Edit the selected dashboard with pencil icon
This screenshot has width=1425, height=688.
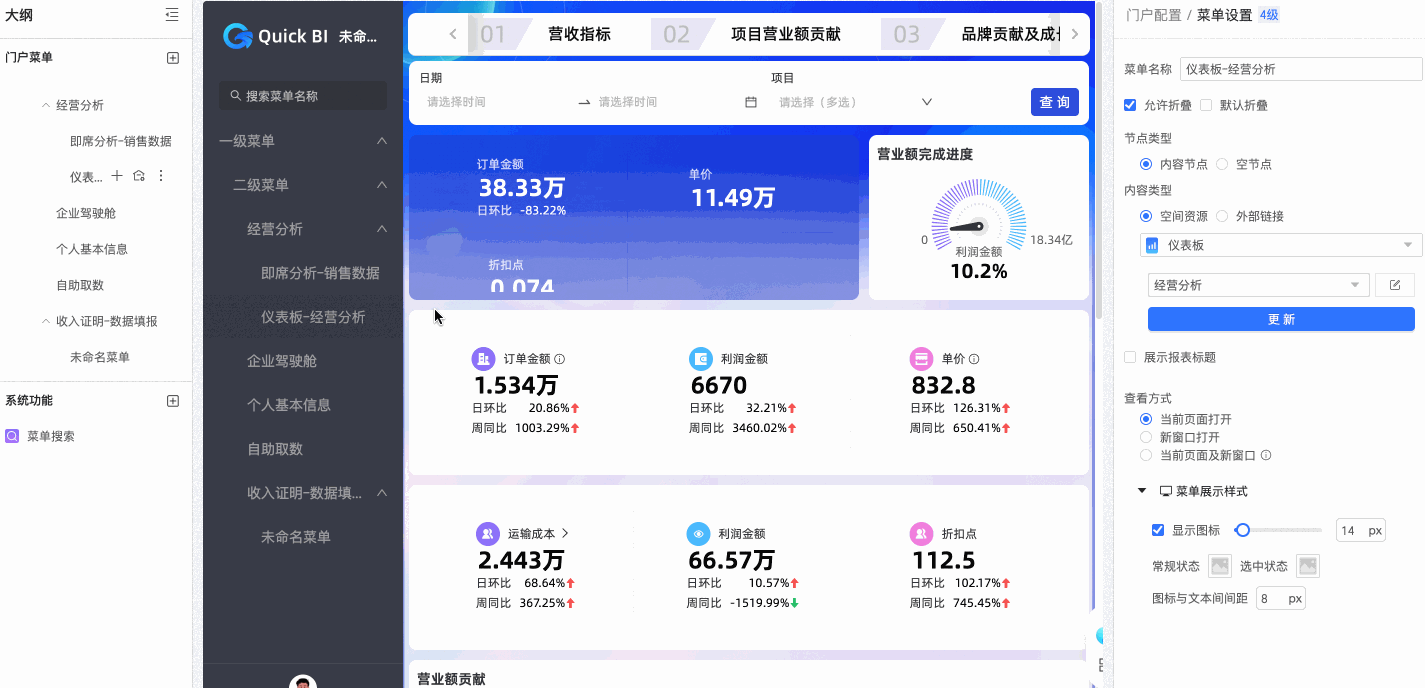1395,285
